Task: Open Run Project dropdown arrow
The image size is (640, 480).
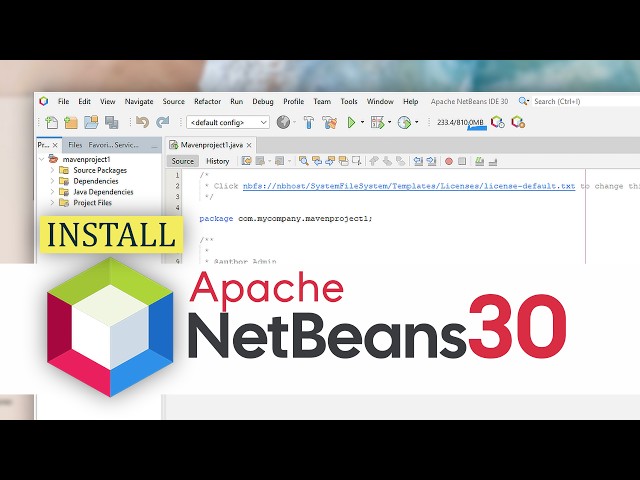Action: (x=362, y=122)
